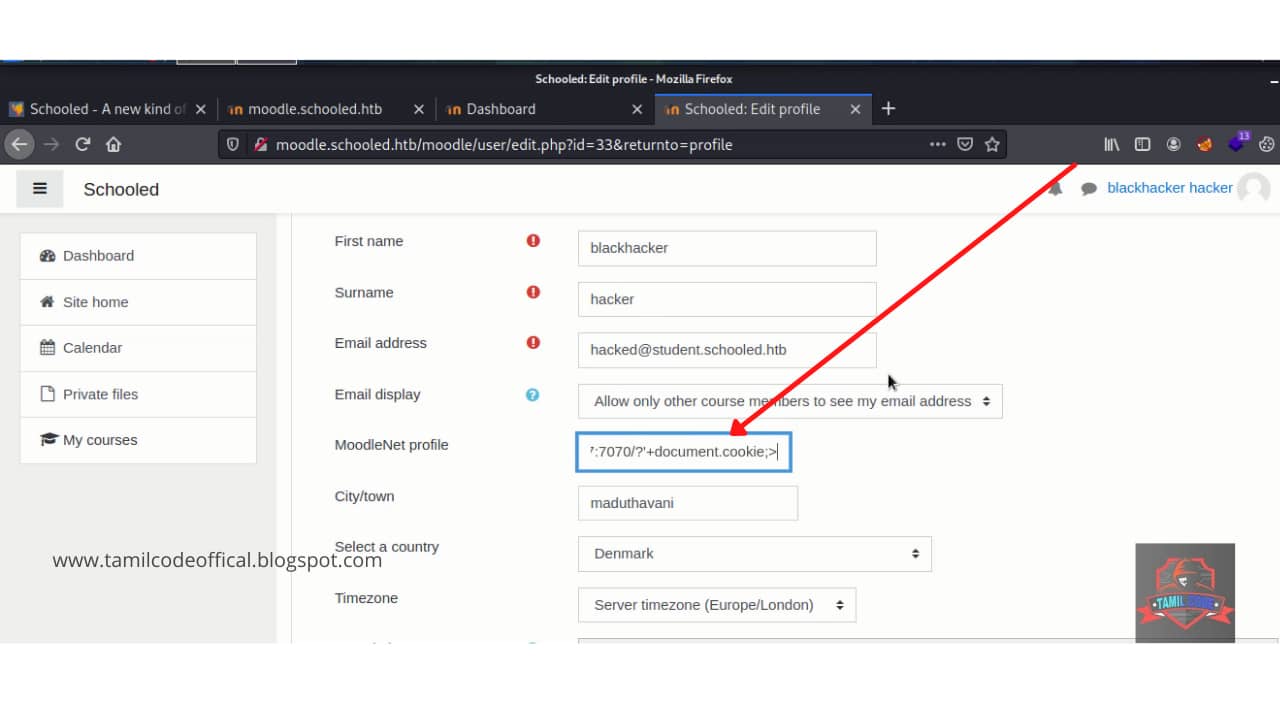Toggle the Firefox sidebar icon
The width and height of the screenshot is (1280, 720).
pyautogui.click(x=1142, y=144)
